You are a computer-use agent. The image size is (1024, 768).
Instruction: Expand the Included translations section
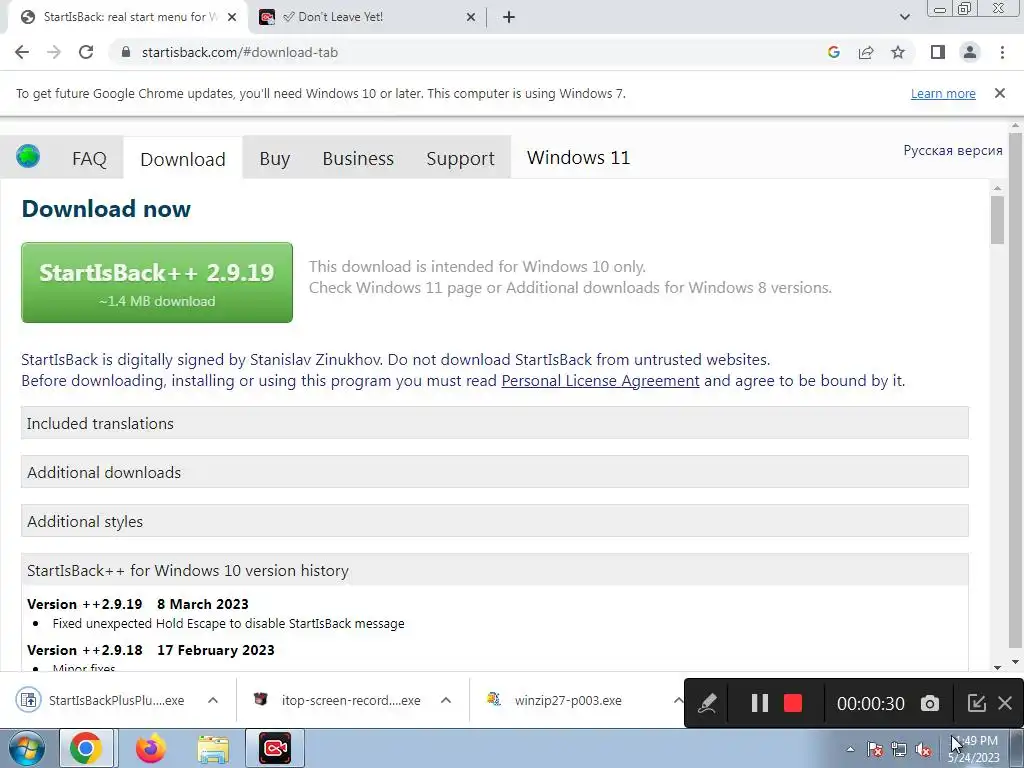pyautogui.click(x=494, y=423)
